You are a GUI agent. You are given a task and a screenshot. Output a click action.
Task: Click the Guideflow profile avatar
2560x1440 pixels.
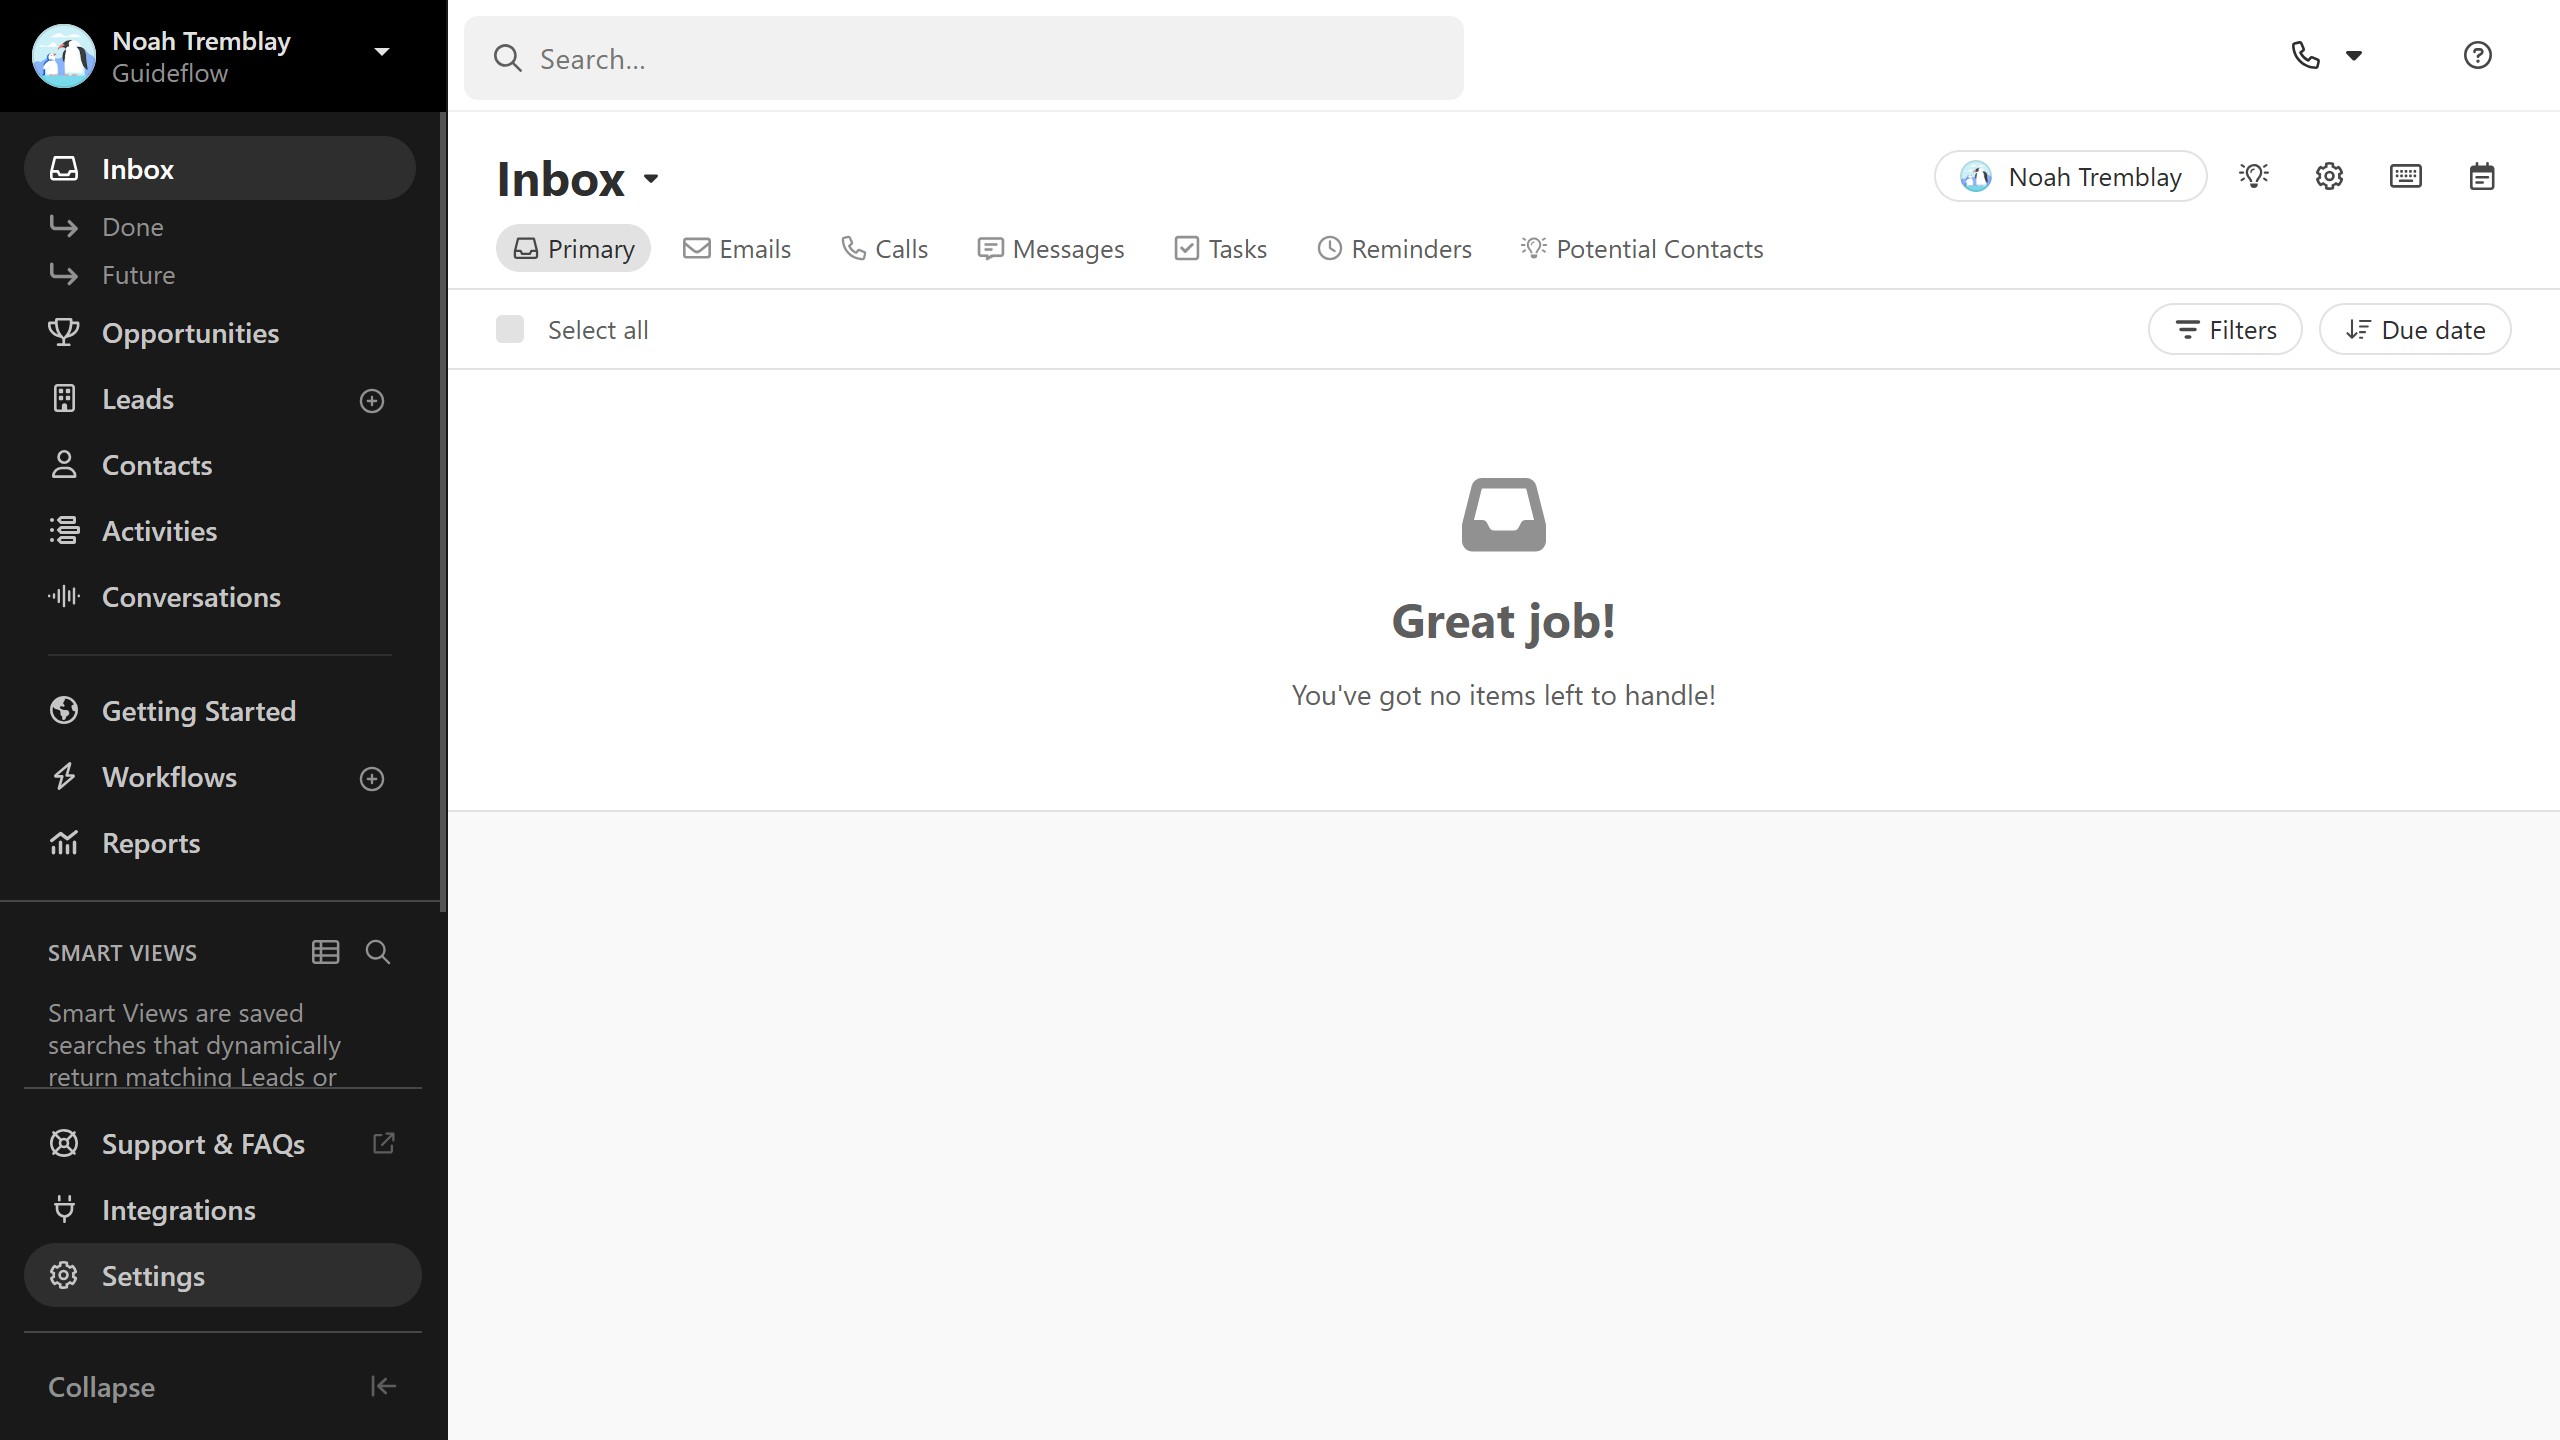tap(64, 56)
